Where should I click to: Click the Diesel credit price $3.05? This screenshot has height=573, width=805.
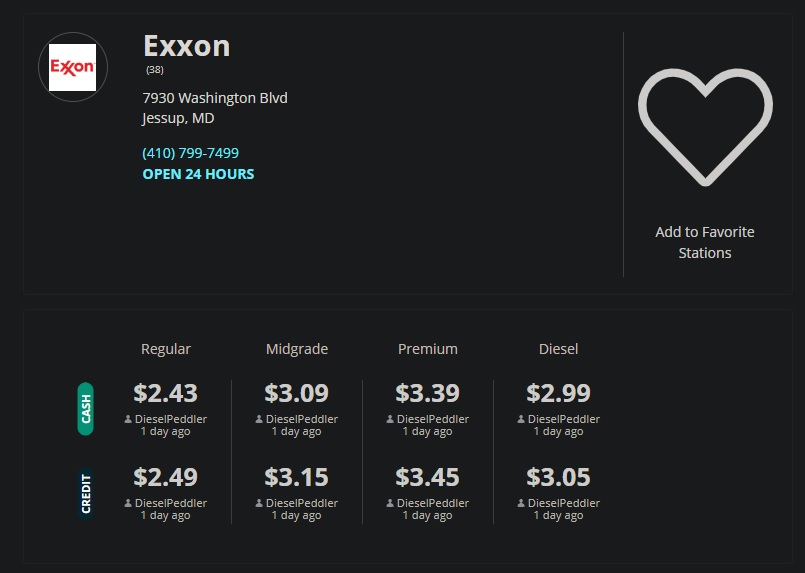558,478
